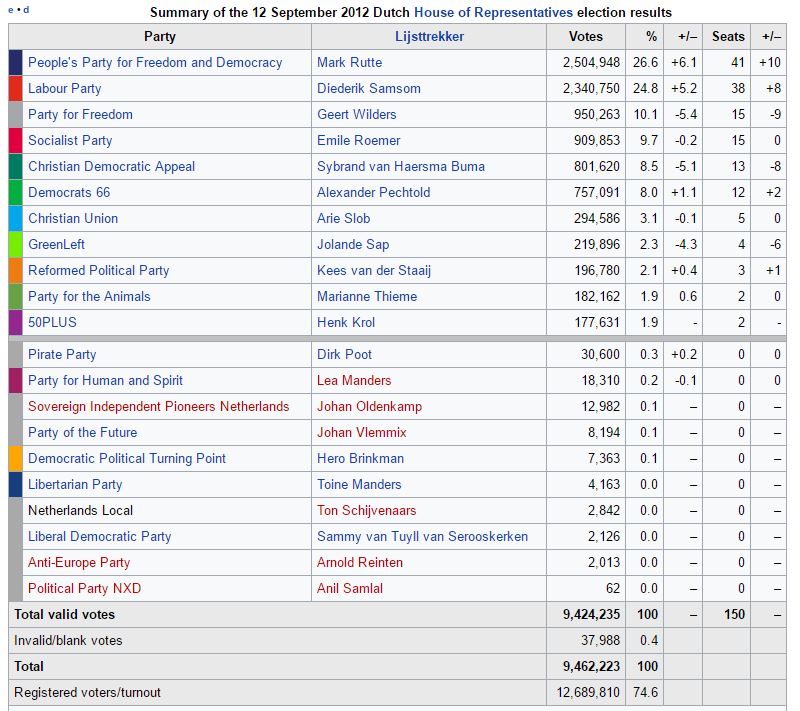
Task: Open the GreenLeft party link
Action: click(x=56, y=245)
